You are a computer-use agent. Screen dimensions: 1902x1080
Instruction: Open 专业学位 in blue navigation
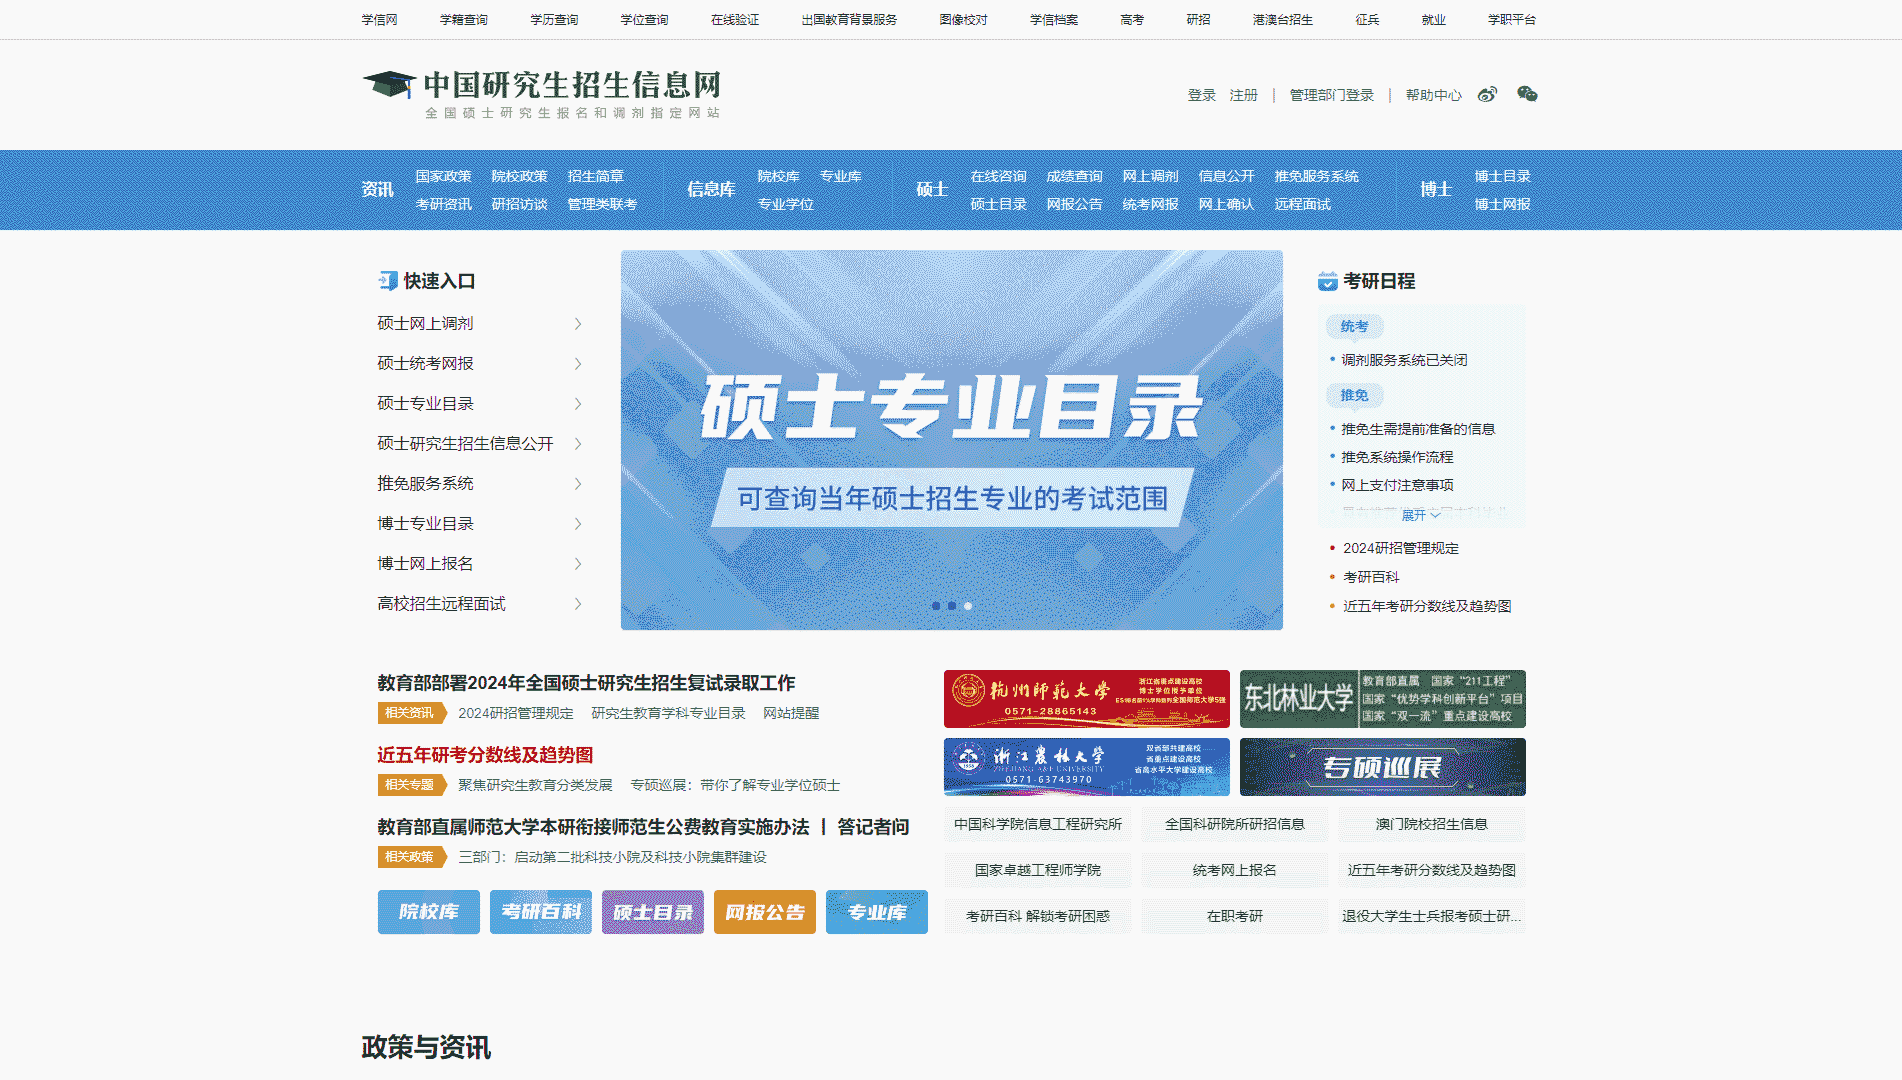point(785,204)
